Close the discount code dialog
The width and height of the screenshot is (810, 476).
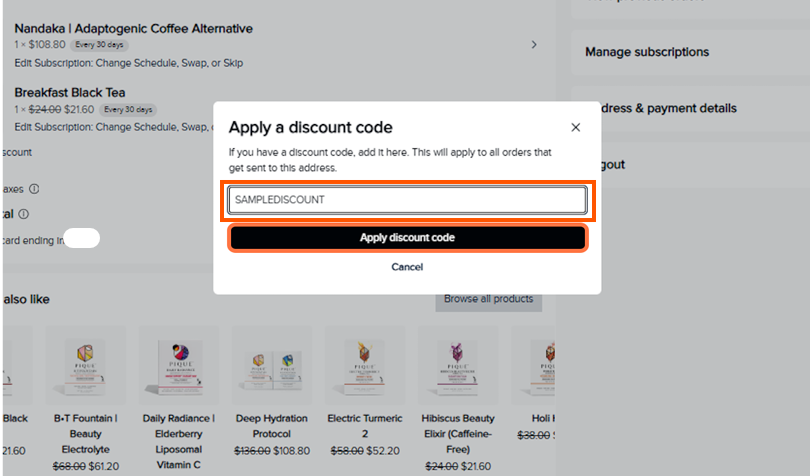pyautogui.click(x=575, y=128)
